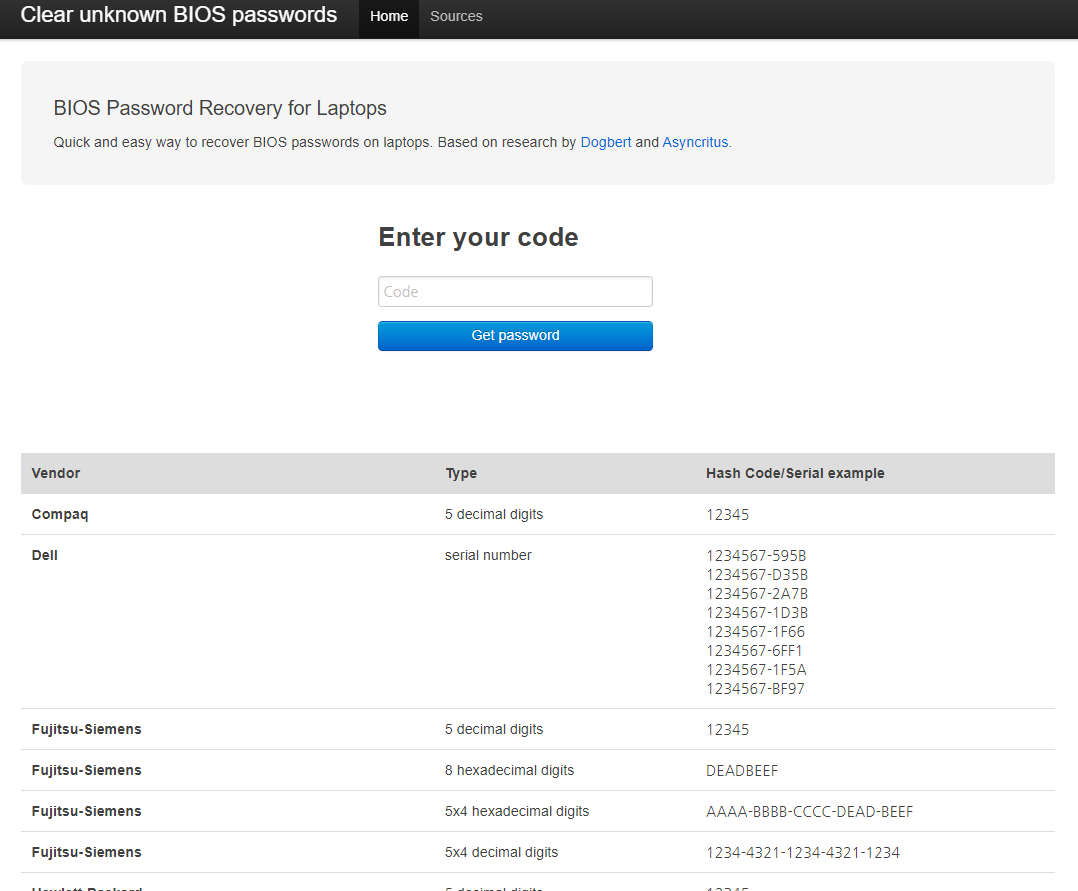Select Dell serial example 1234567-1D3B
This screenshot has height=891, width=1078.
757,613
